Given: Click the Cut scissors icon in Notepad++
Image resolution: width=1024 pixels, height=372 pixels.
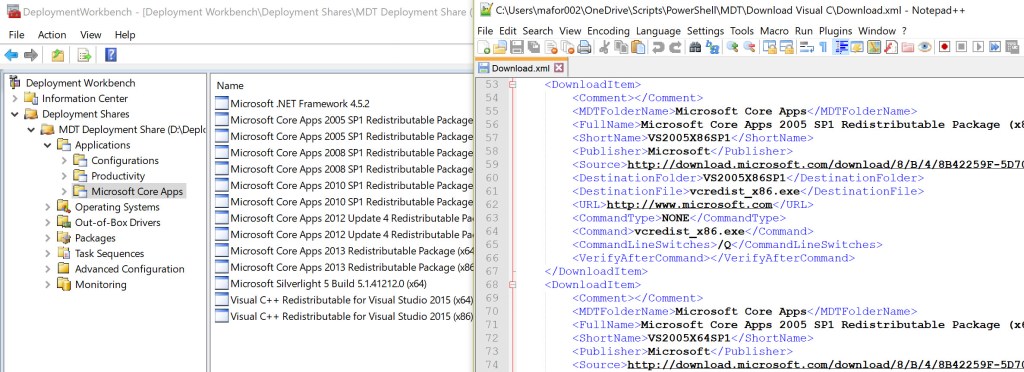Looking at the screenshot, I should [604, 47].
